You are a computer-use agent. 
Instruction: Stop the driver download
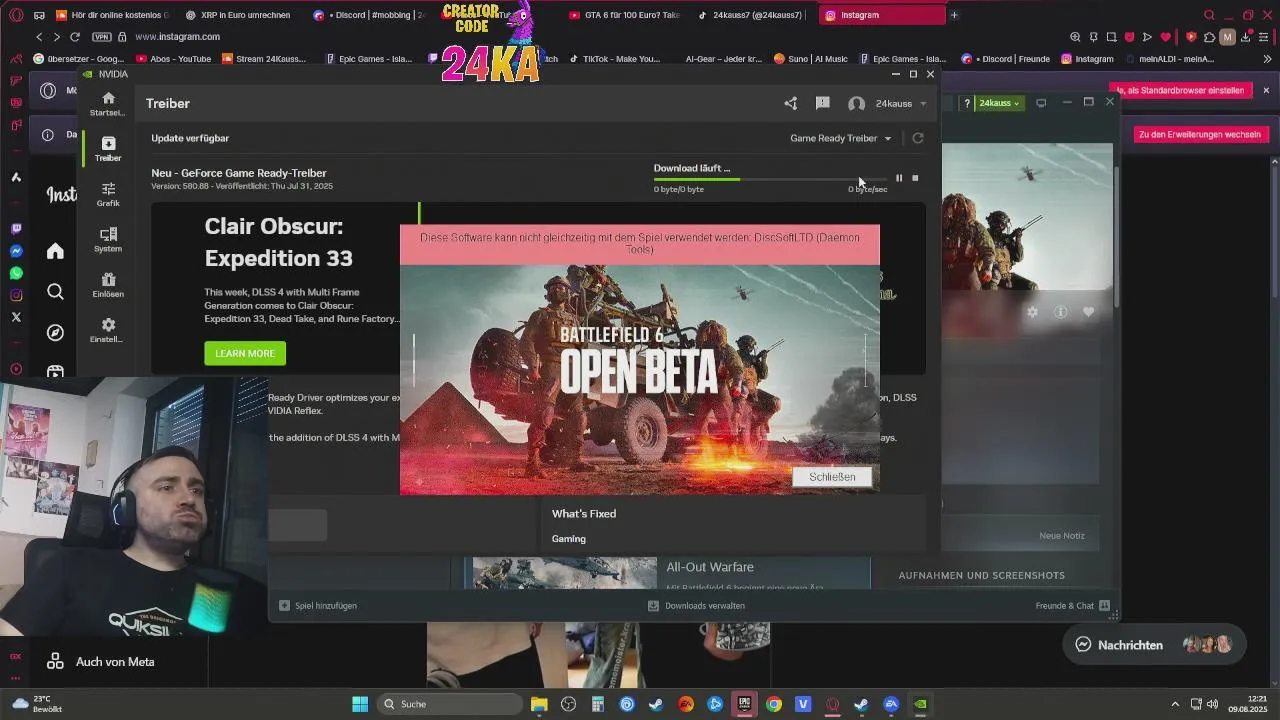tap(915, 178)
